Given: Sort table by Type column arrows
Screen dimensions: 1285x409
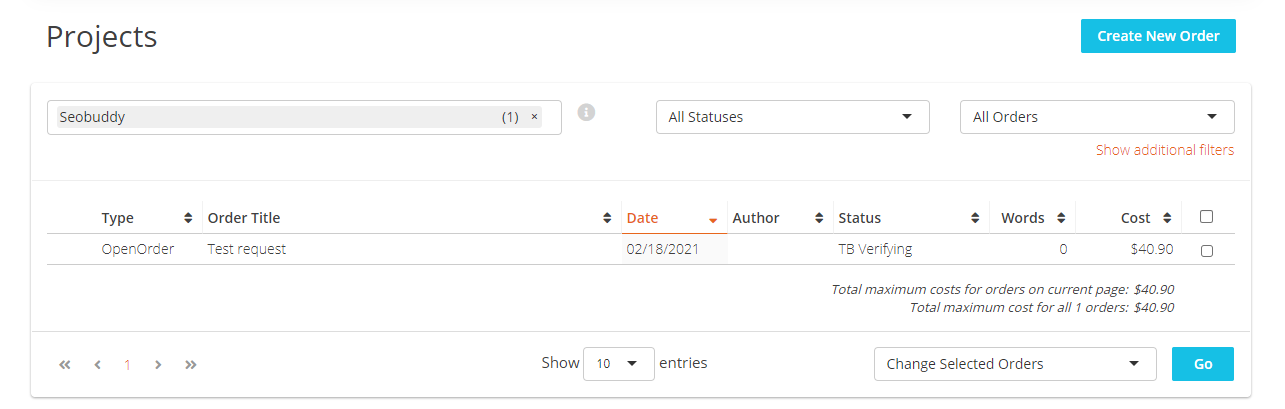Looking at the screenshot, I should coord(188,218).
